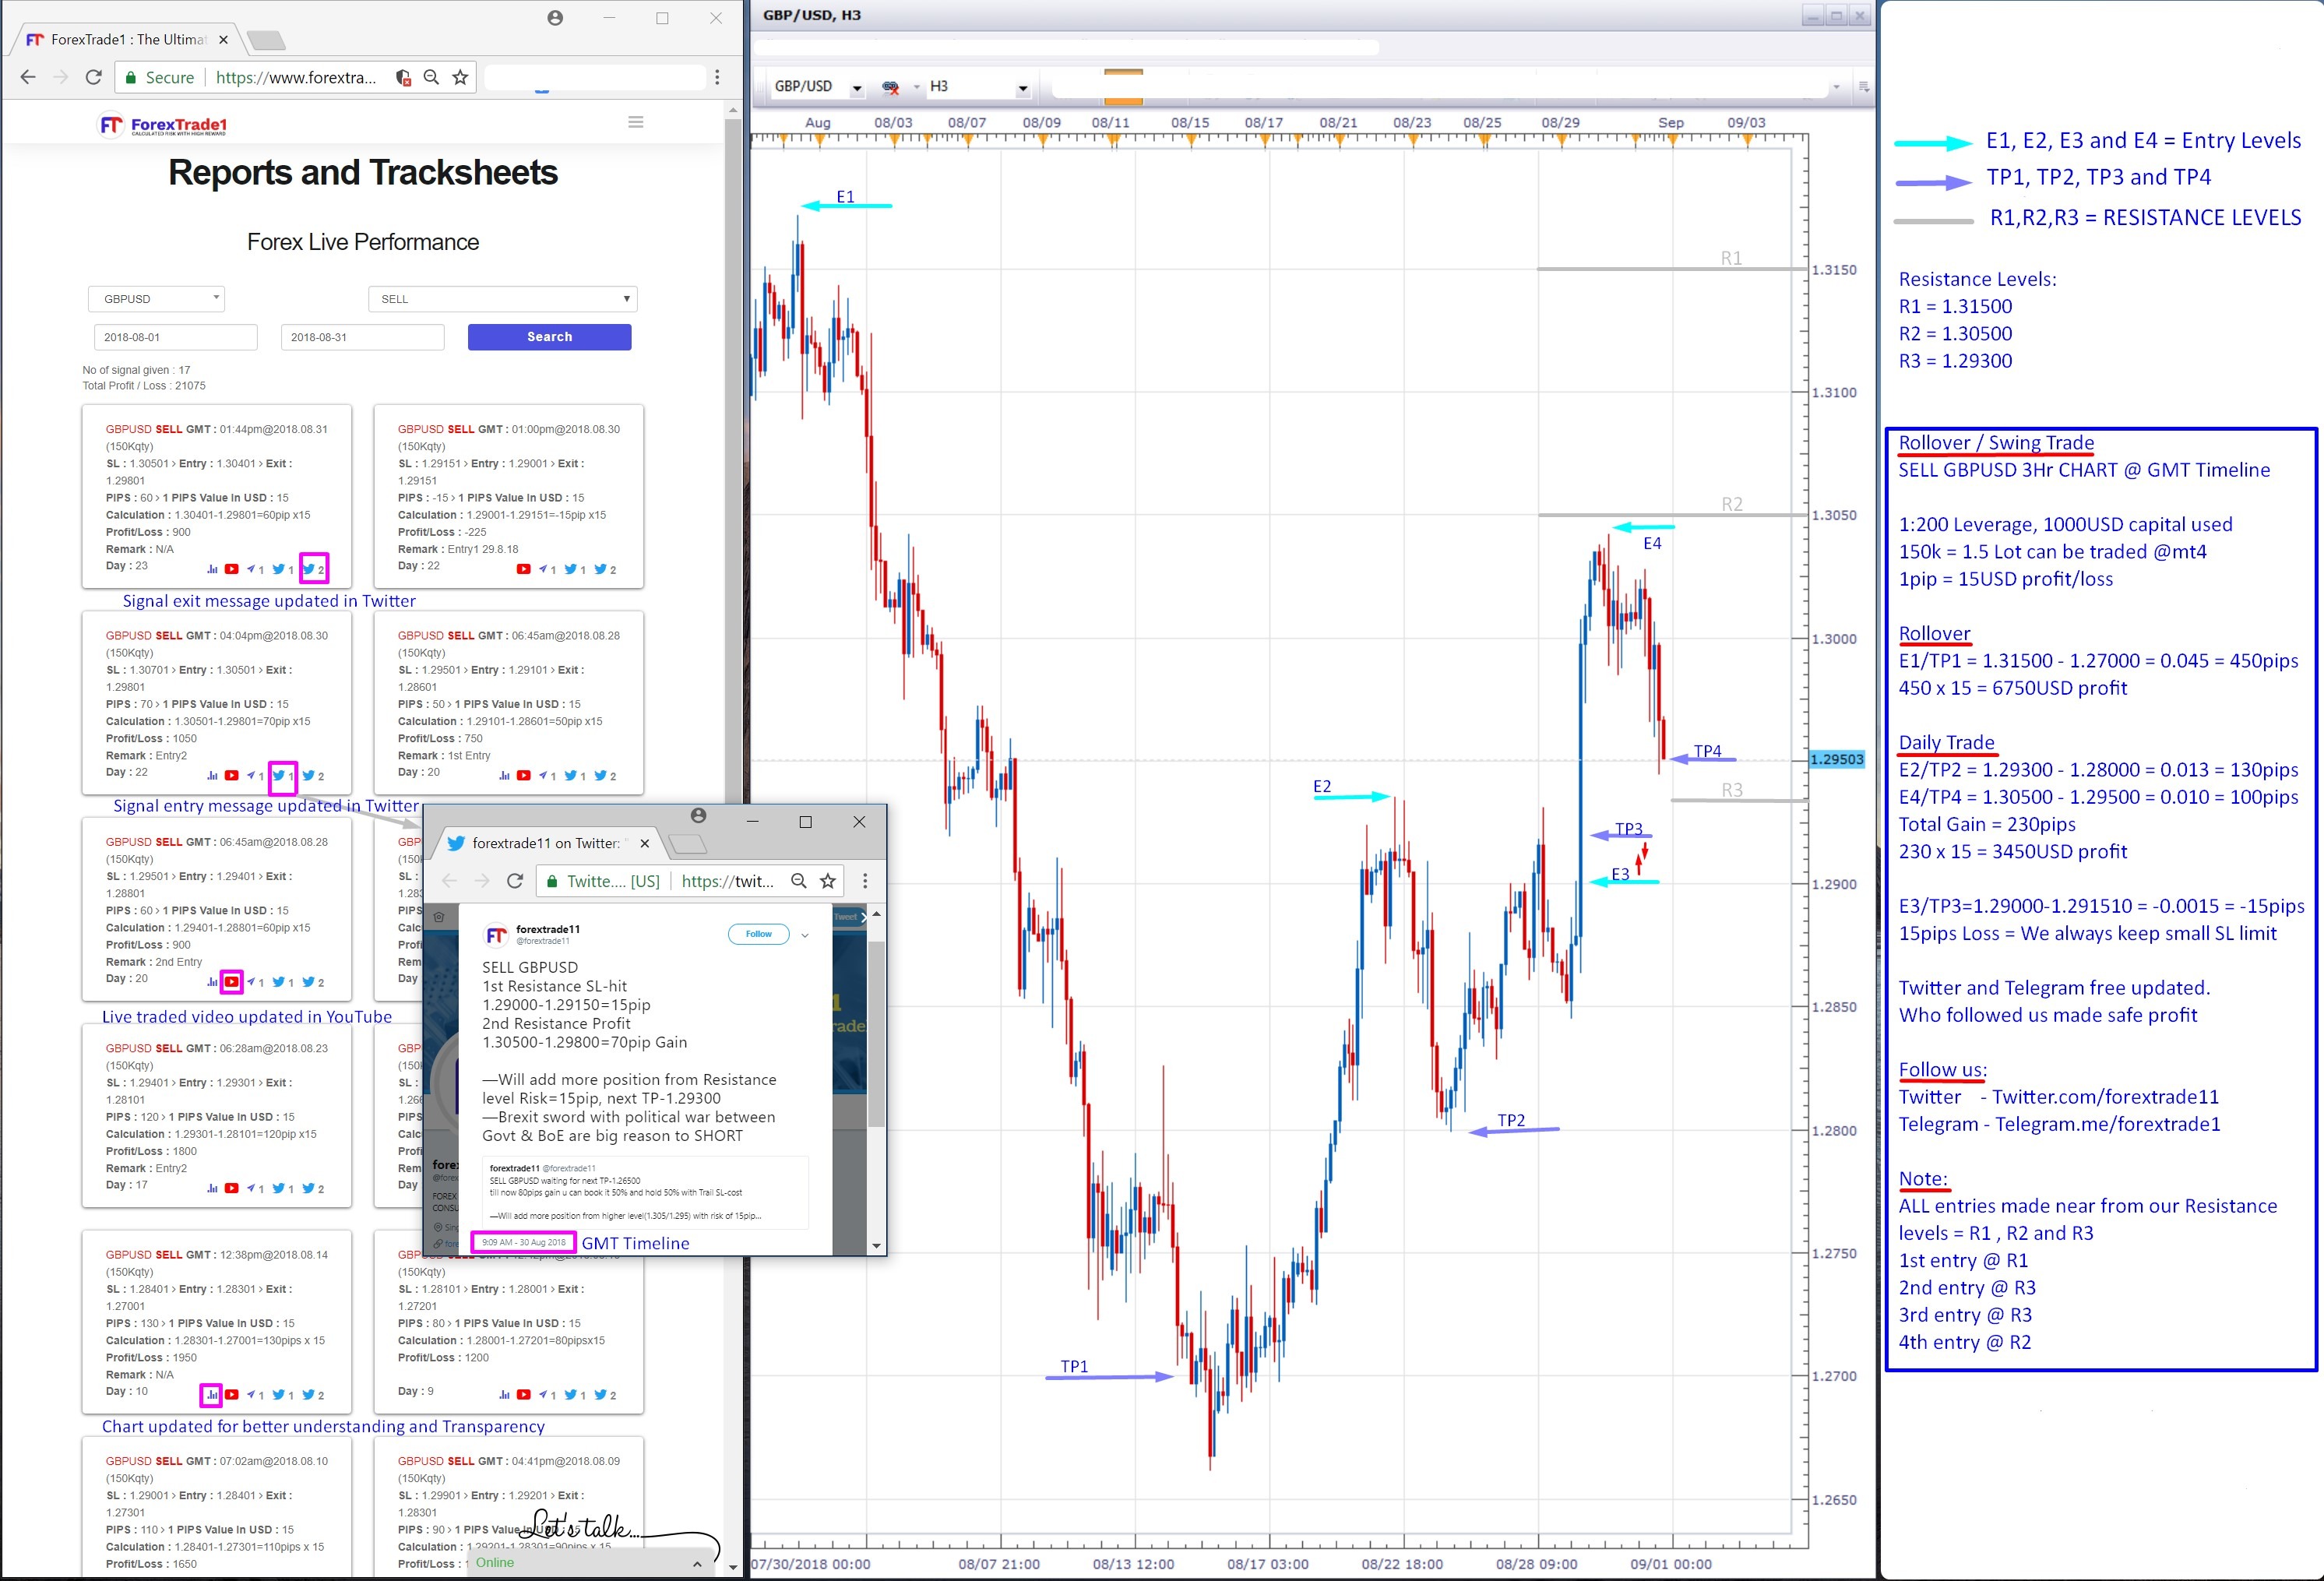Image resolution: width=2324 pixels, height=1581 pixels.
Task: Follow forextrade11 on Twitter
Action: click(759, 934)
